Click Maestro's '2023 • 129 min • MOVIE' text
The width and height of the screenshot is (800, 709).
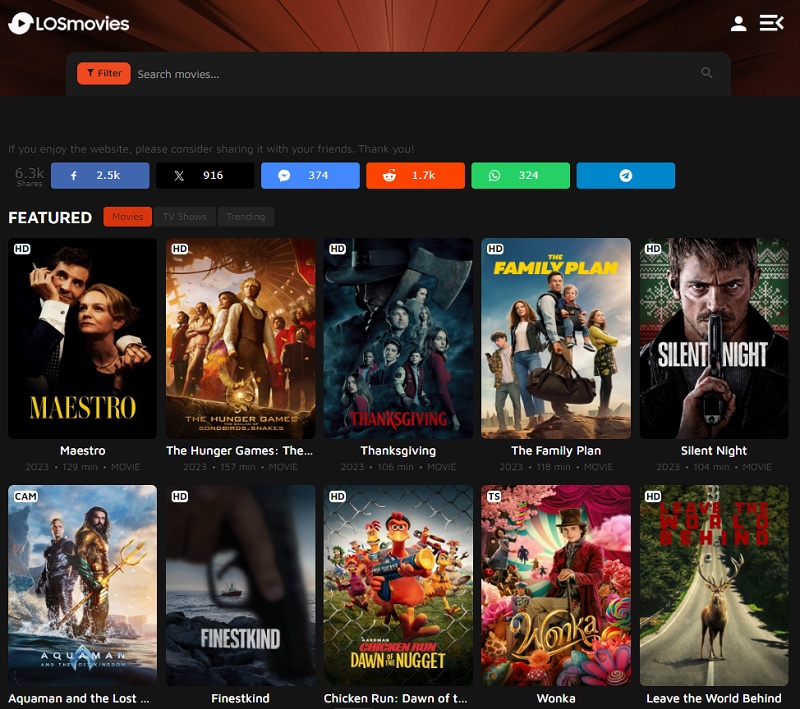[x=83, y=467]
